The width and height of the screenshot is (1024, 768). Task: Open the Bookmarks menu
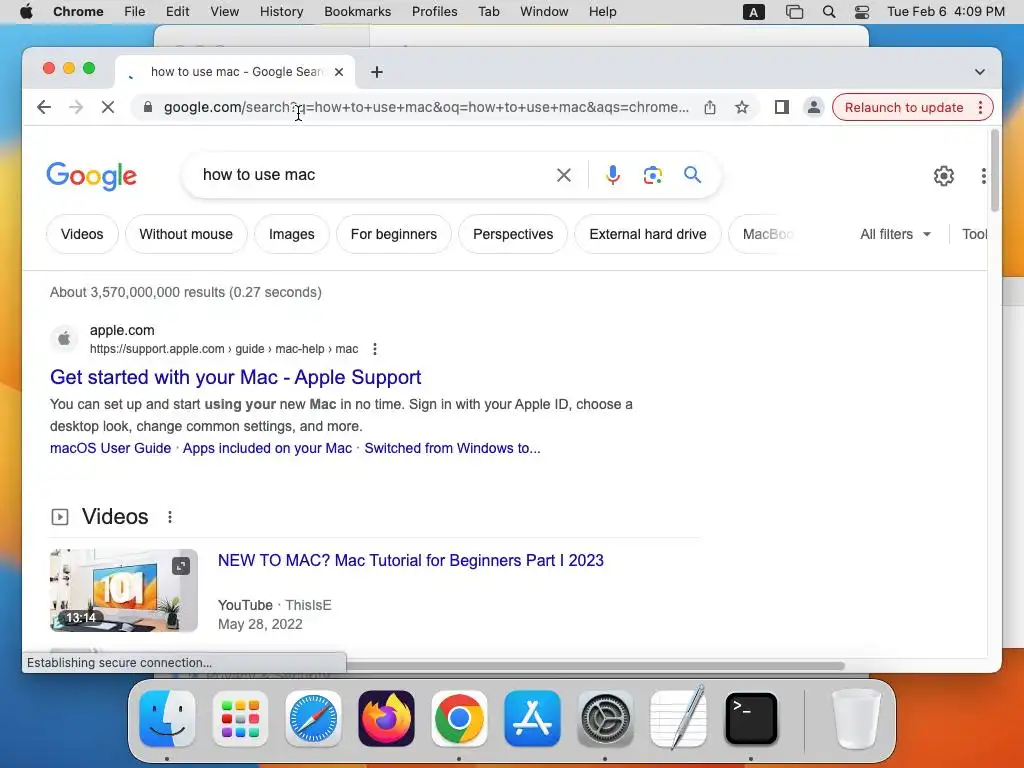tap(357, 12)
